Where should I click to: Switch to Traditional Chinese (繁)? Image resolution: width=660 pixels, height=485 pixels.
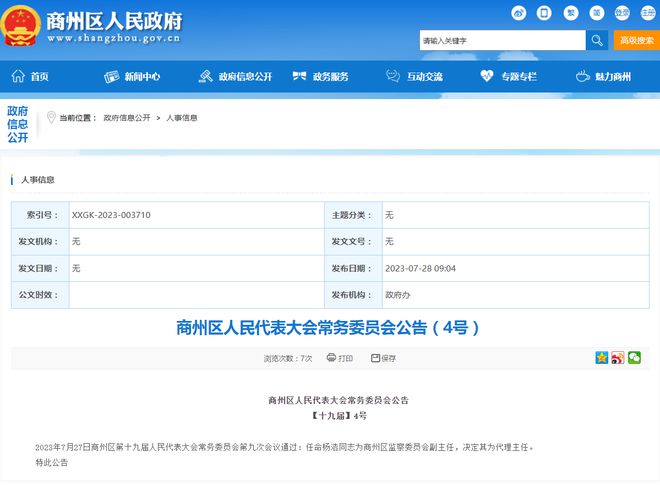(x=571, y=13)
